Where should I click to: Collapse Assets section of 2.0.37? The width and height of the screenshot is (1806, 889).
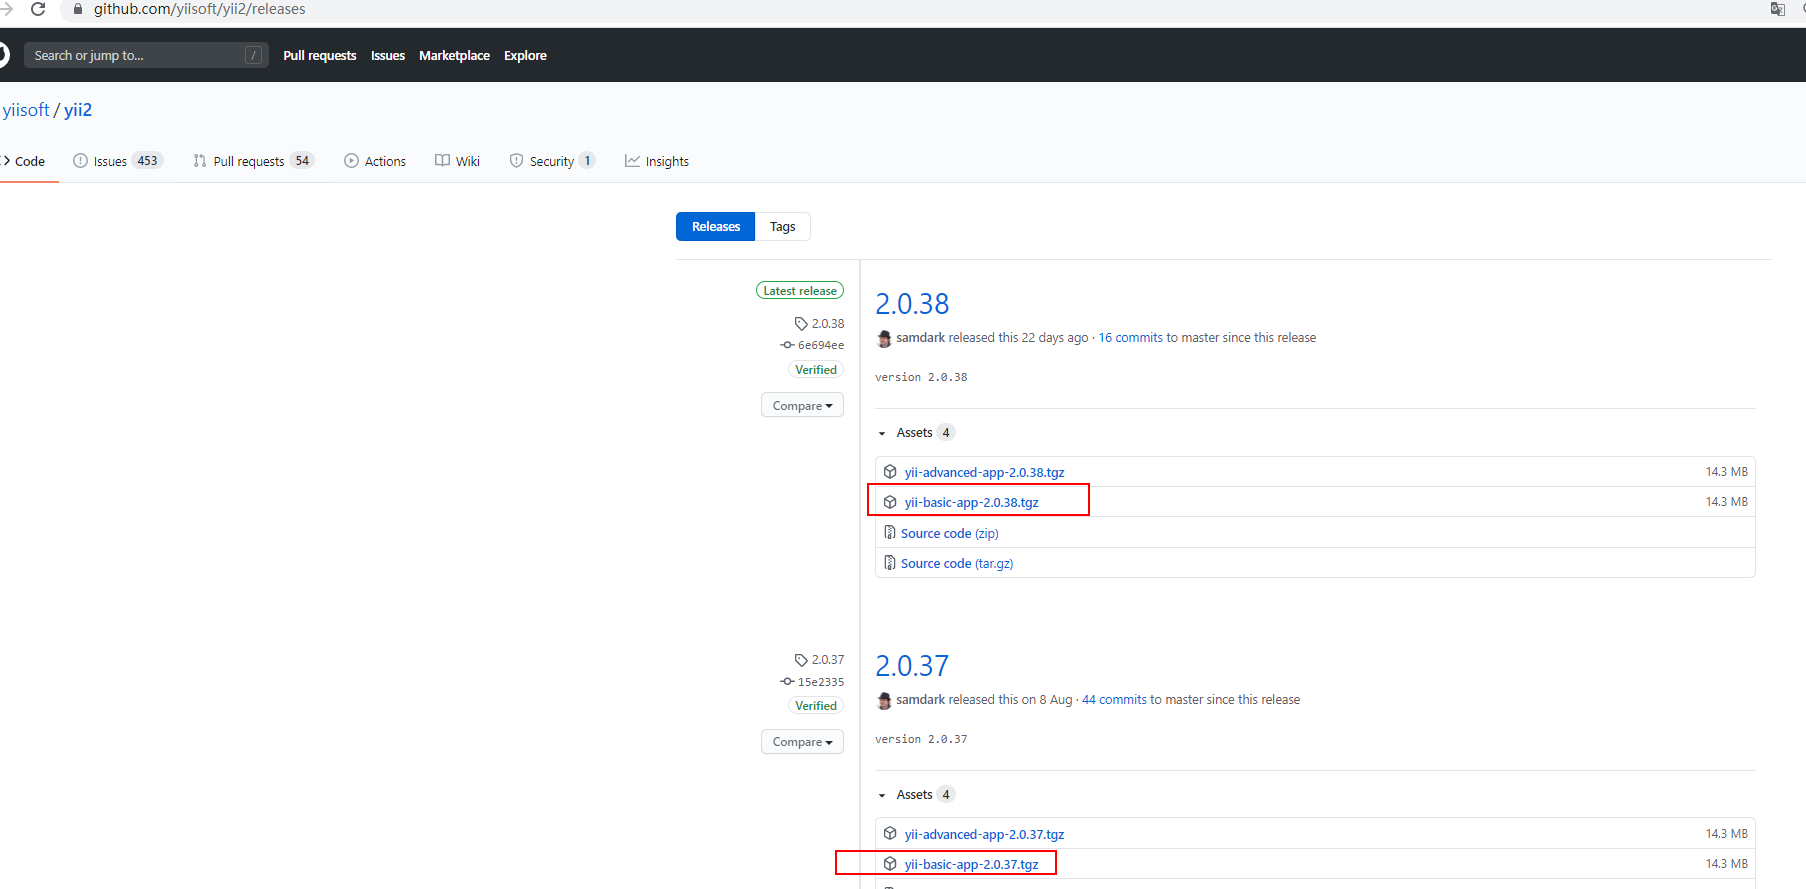(915, 795)
